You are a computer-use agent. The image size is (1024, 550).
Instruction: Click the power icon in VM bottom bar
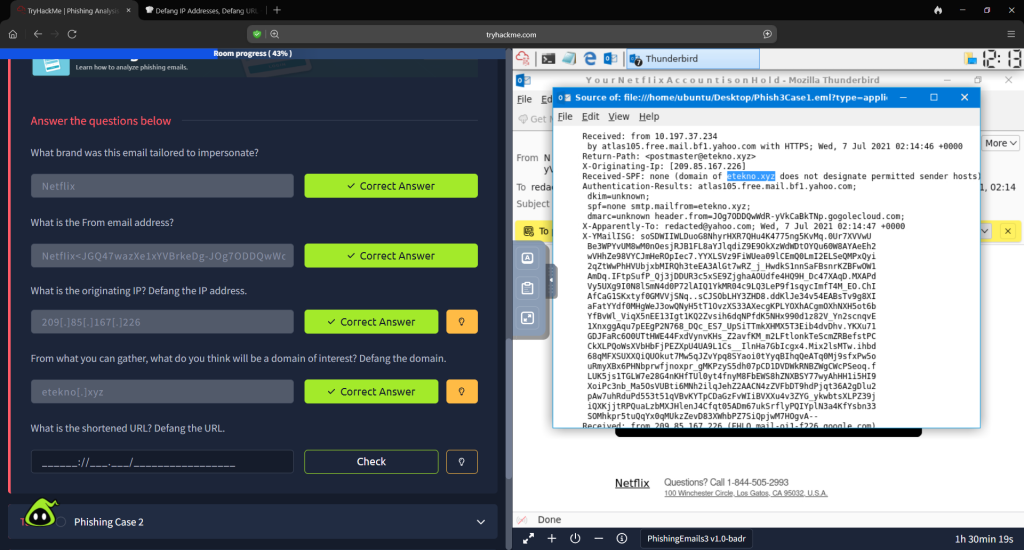click(575, 538)
